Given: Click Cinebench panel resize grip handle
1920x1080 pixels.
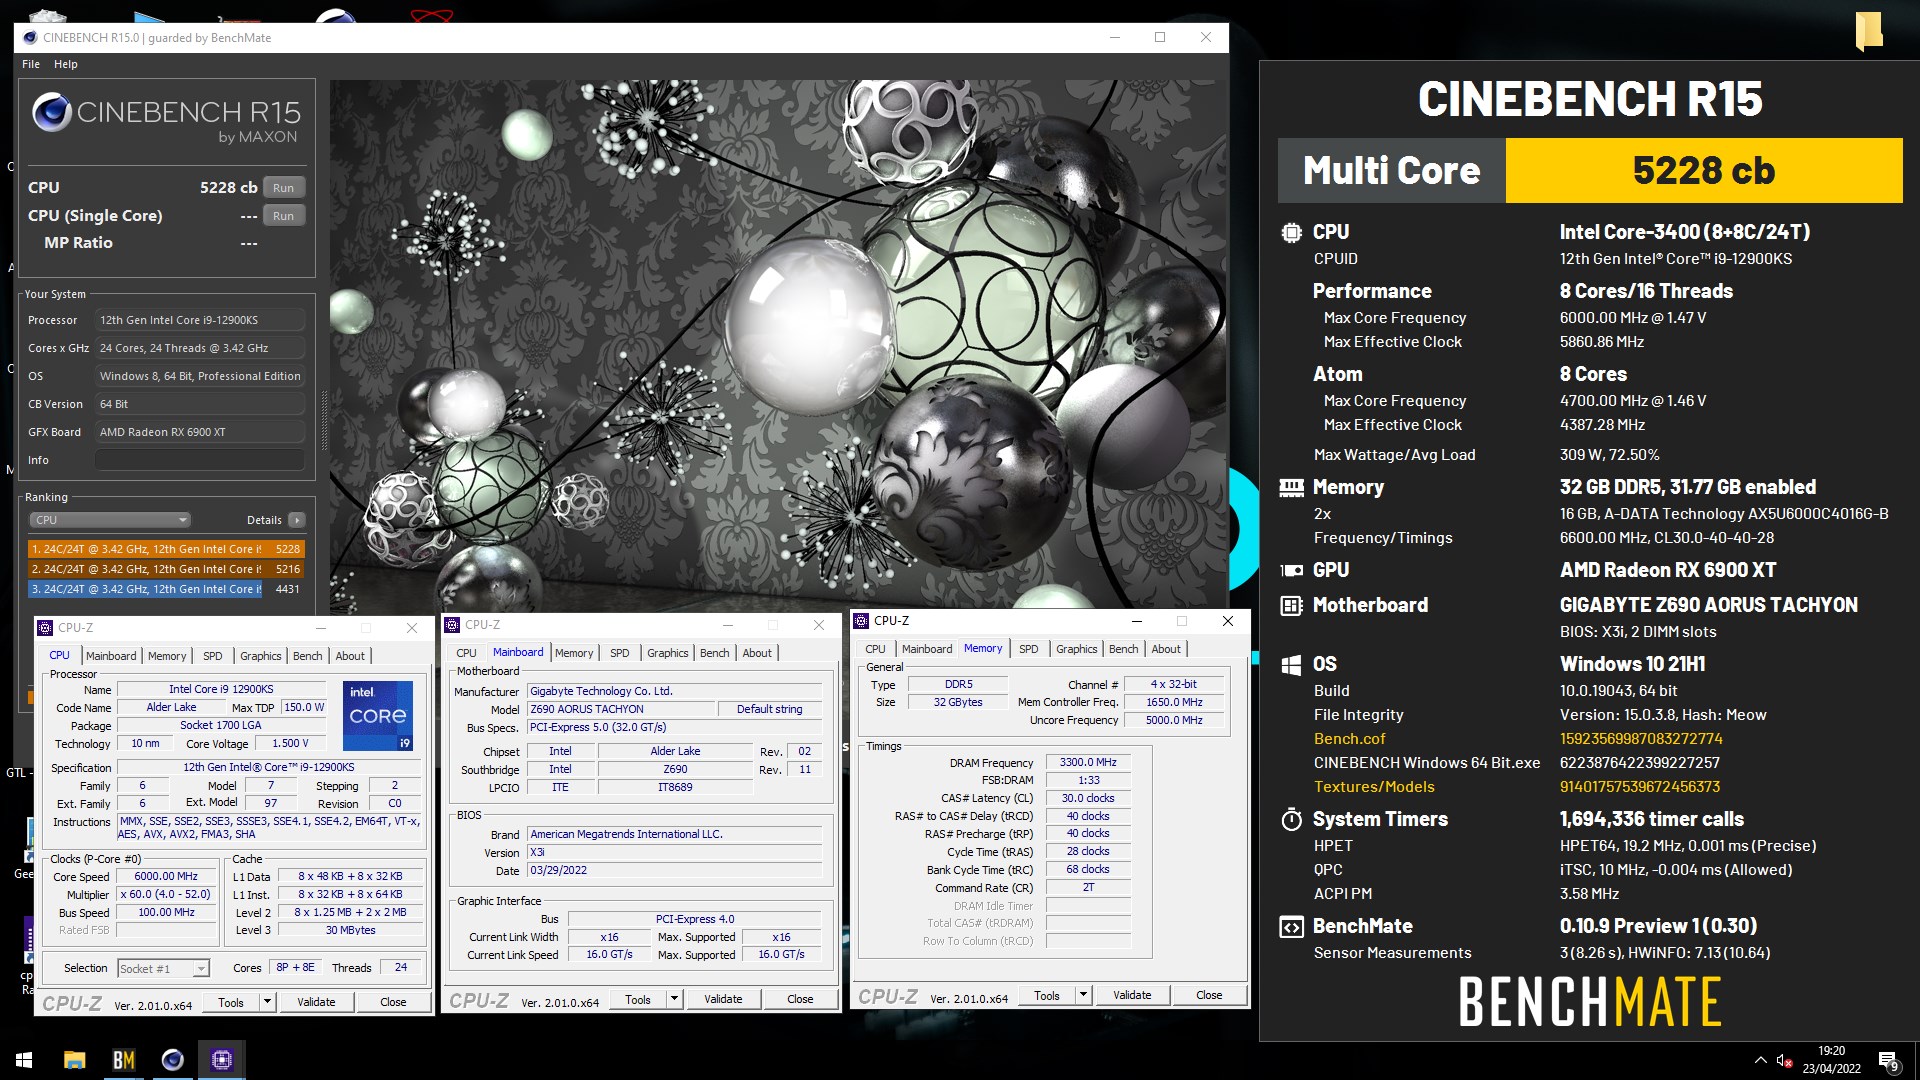Looking at the screenshot, I should coord(323,420).
